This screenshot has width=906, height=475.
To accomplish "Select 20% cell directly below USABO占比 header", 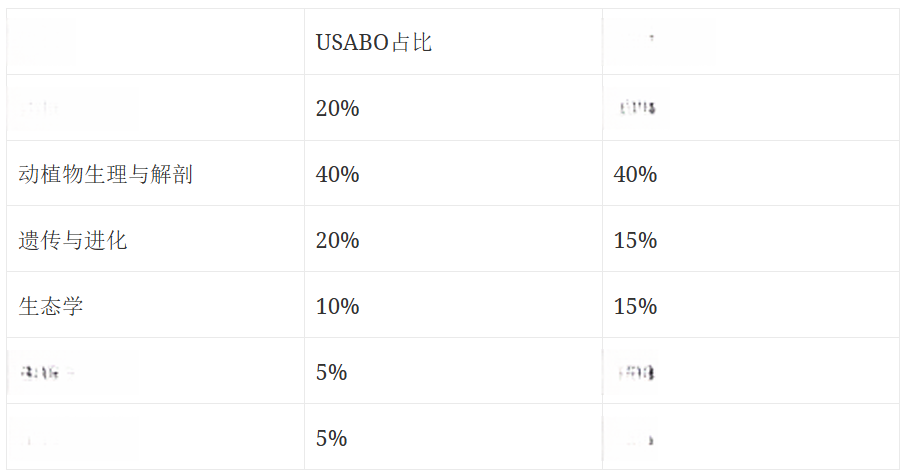I will tap(453, 107).
